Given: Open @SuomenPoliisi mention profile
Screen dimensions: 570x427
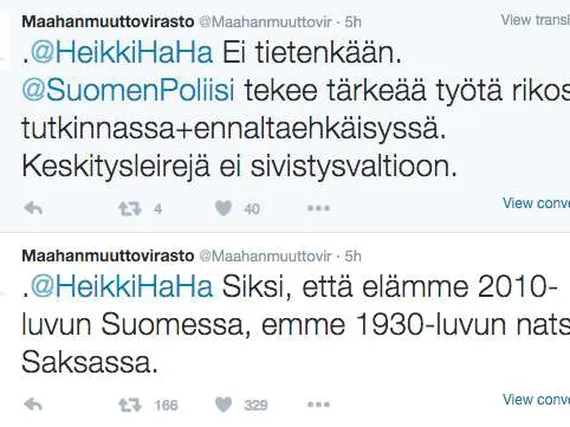Looking at the screenshot, I should tap(128, 91).
